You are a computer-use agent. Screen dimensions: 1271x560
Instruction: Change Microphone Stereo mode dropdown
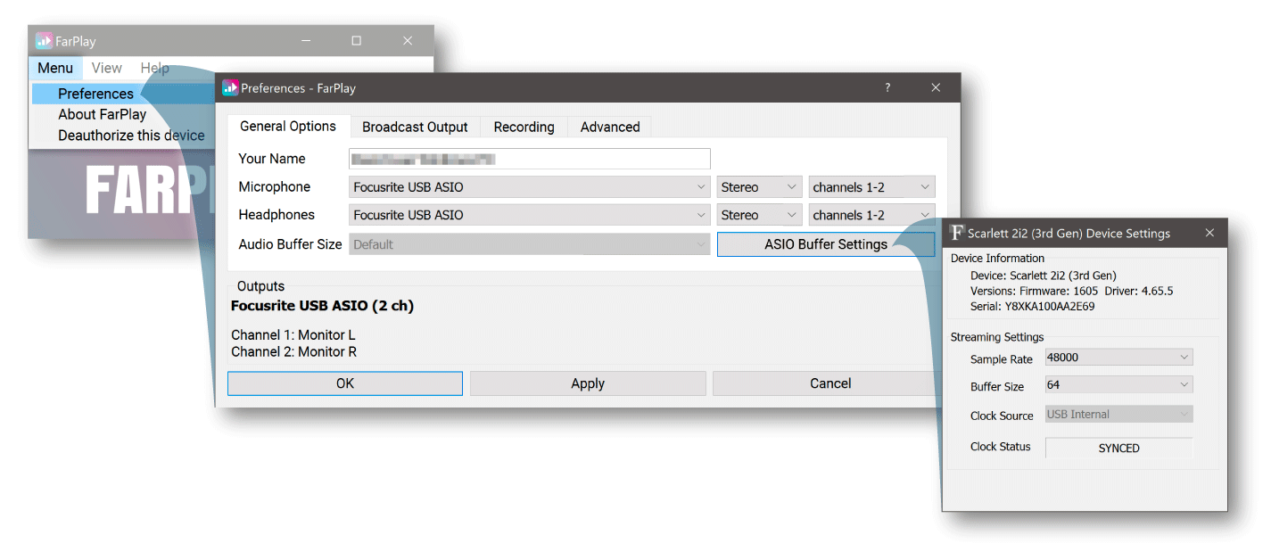[759, 187]
